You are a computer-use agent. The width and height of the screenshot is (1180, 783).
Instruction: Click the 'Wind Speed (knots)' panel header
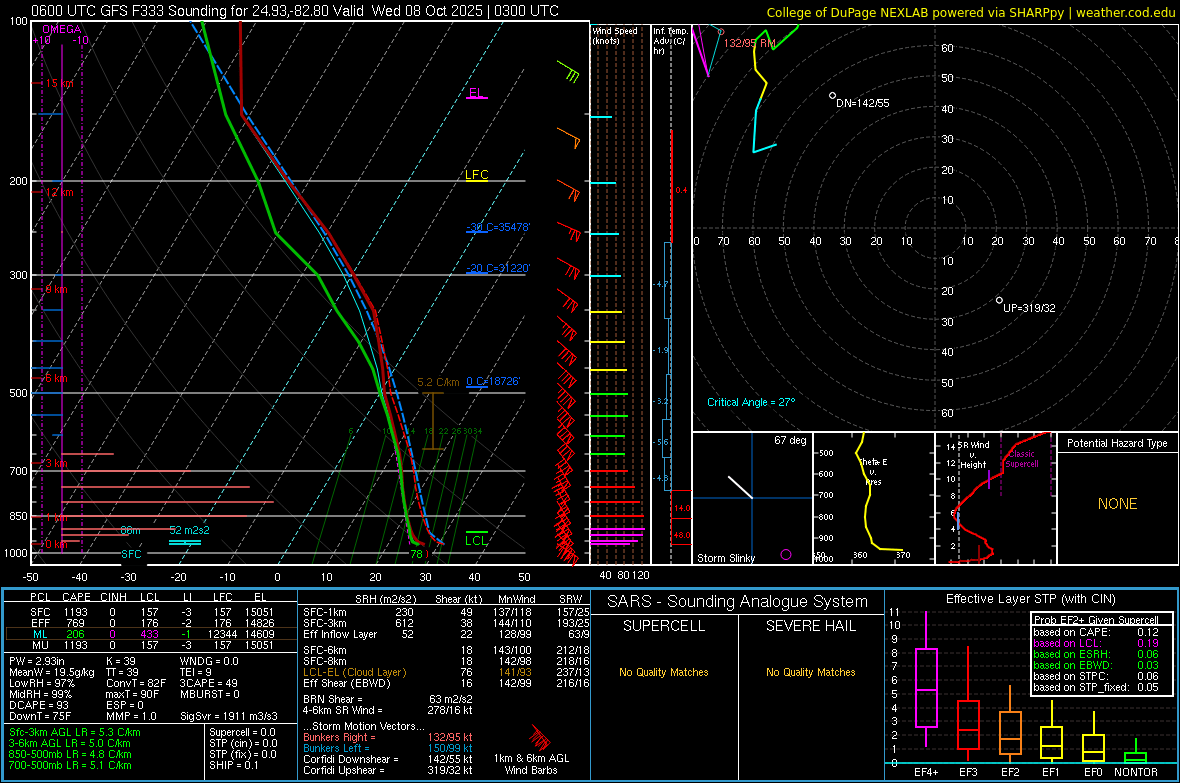[x=615, y=35]
